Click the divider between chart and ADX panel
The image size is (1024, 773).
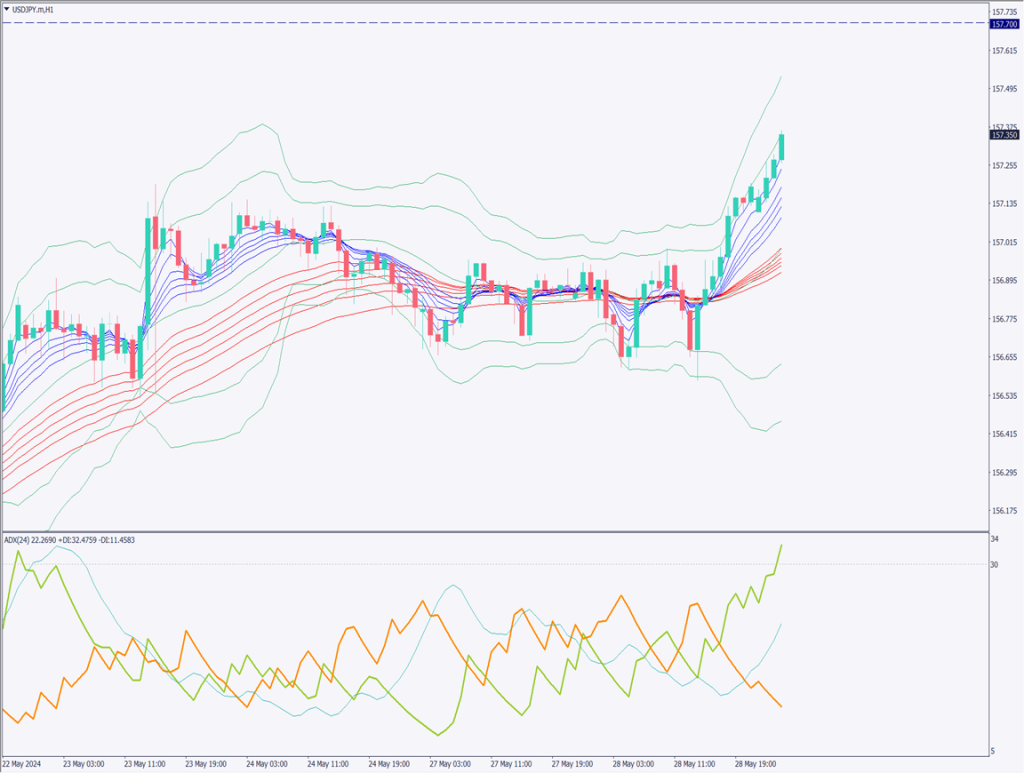pyautogui.click(x=500, y=531)
